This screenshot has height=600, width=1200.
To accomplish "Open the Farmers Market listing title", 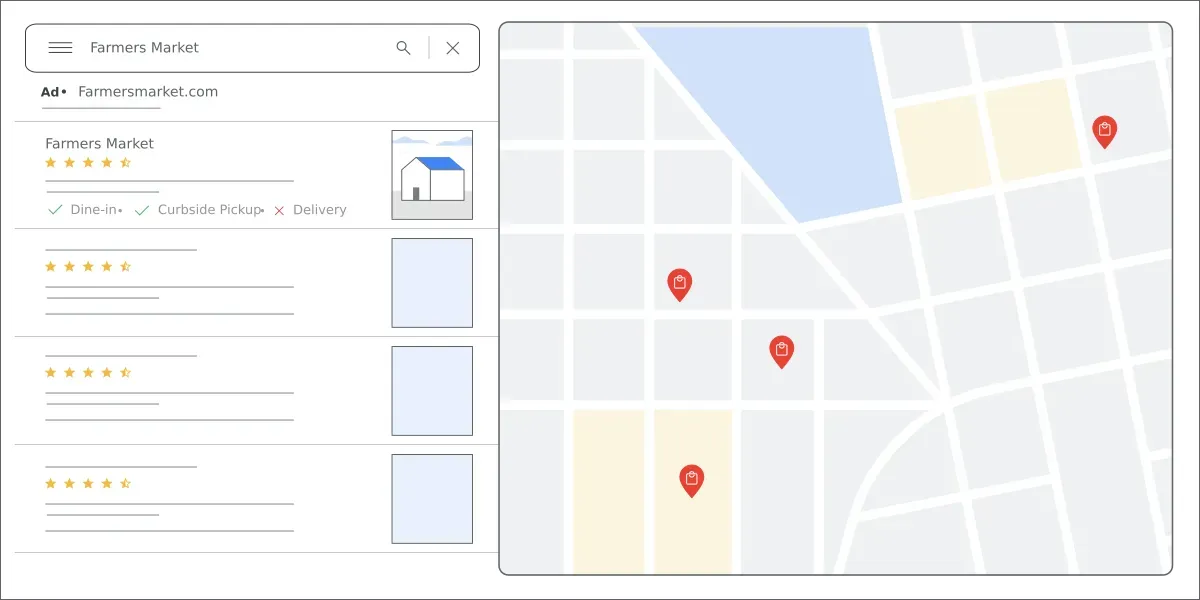I will [x=99, y=143].
